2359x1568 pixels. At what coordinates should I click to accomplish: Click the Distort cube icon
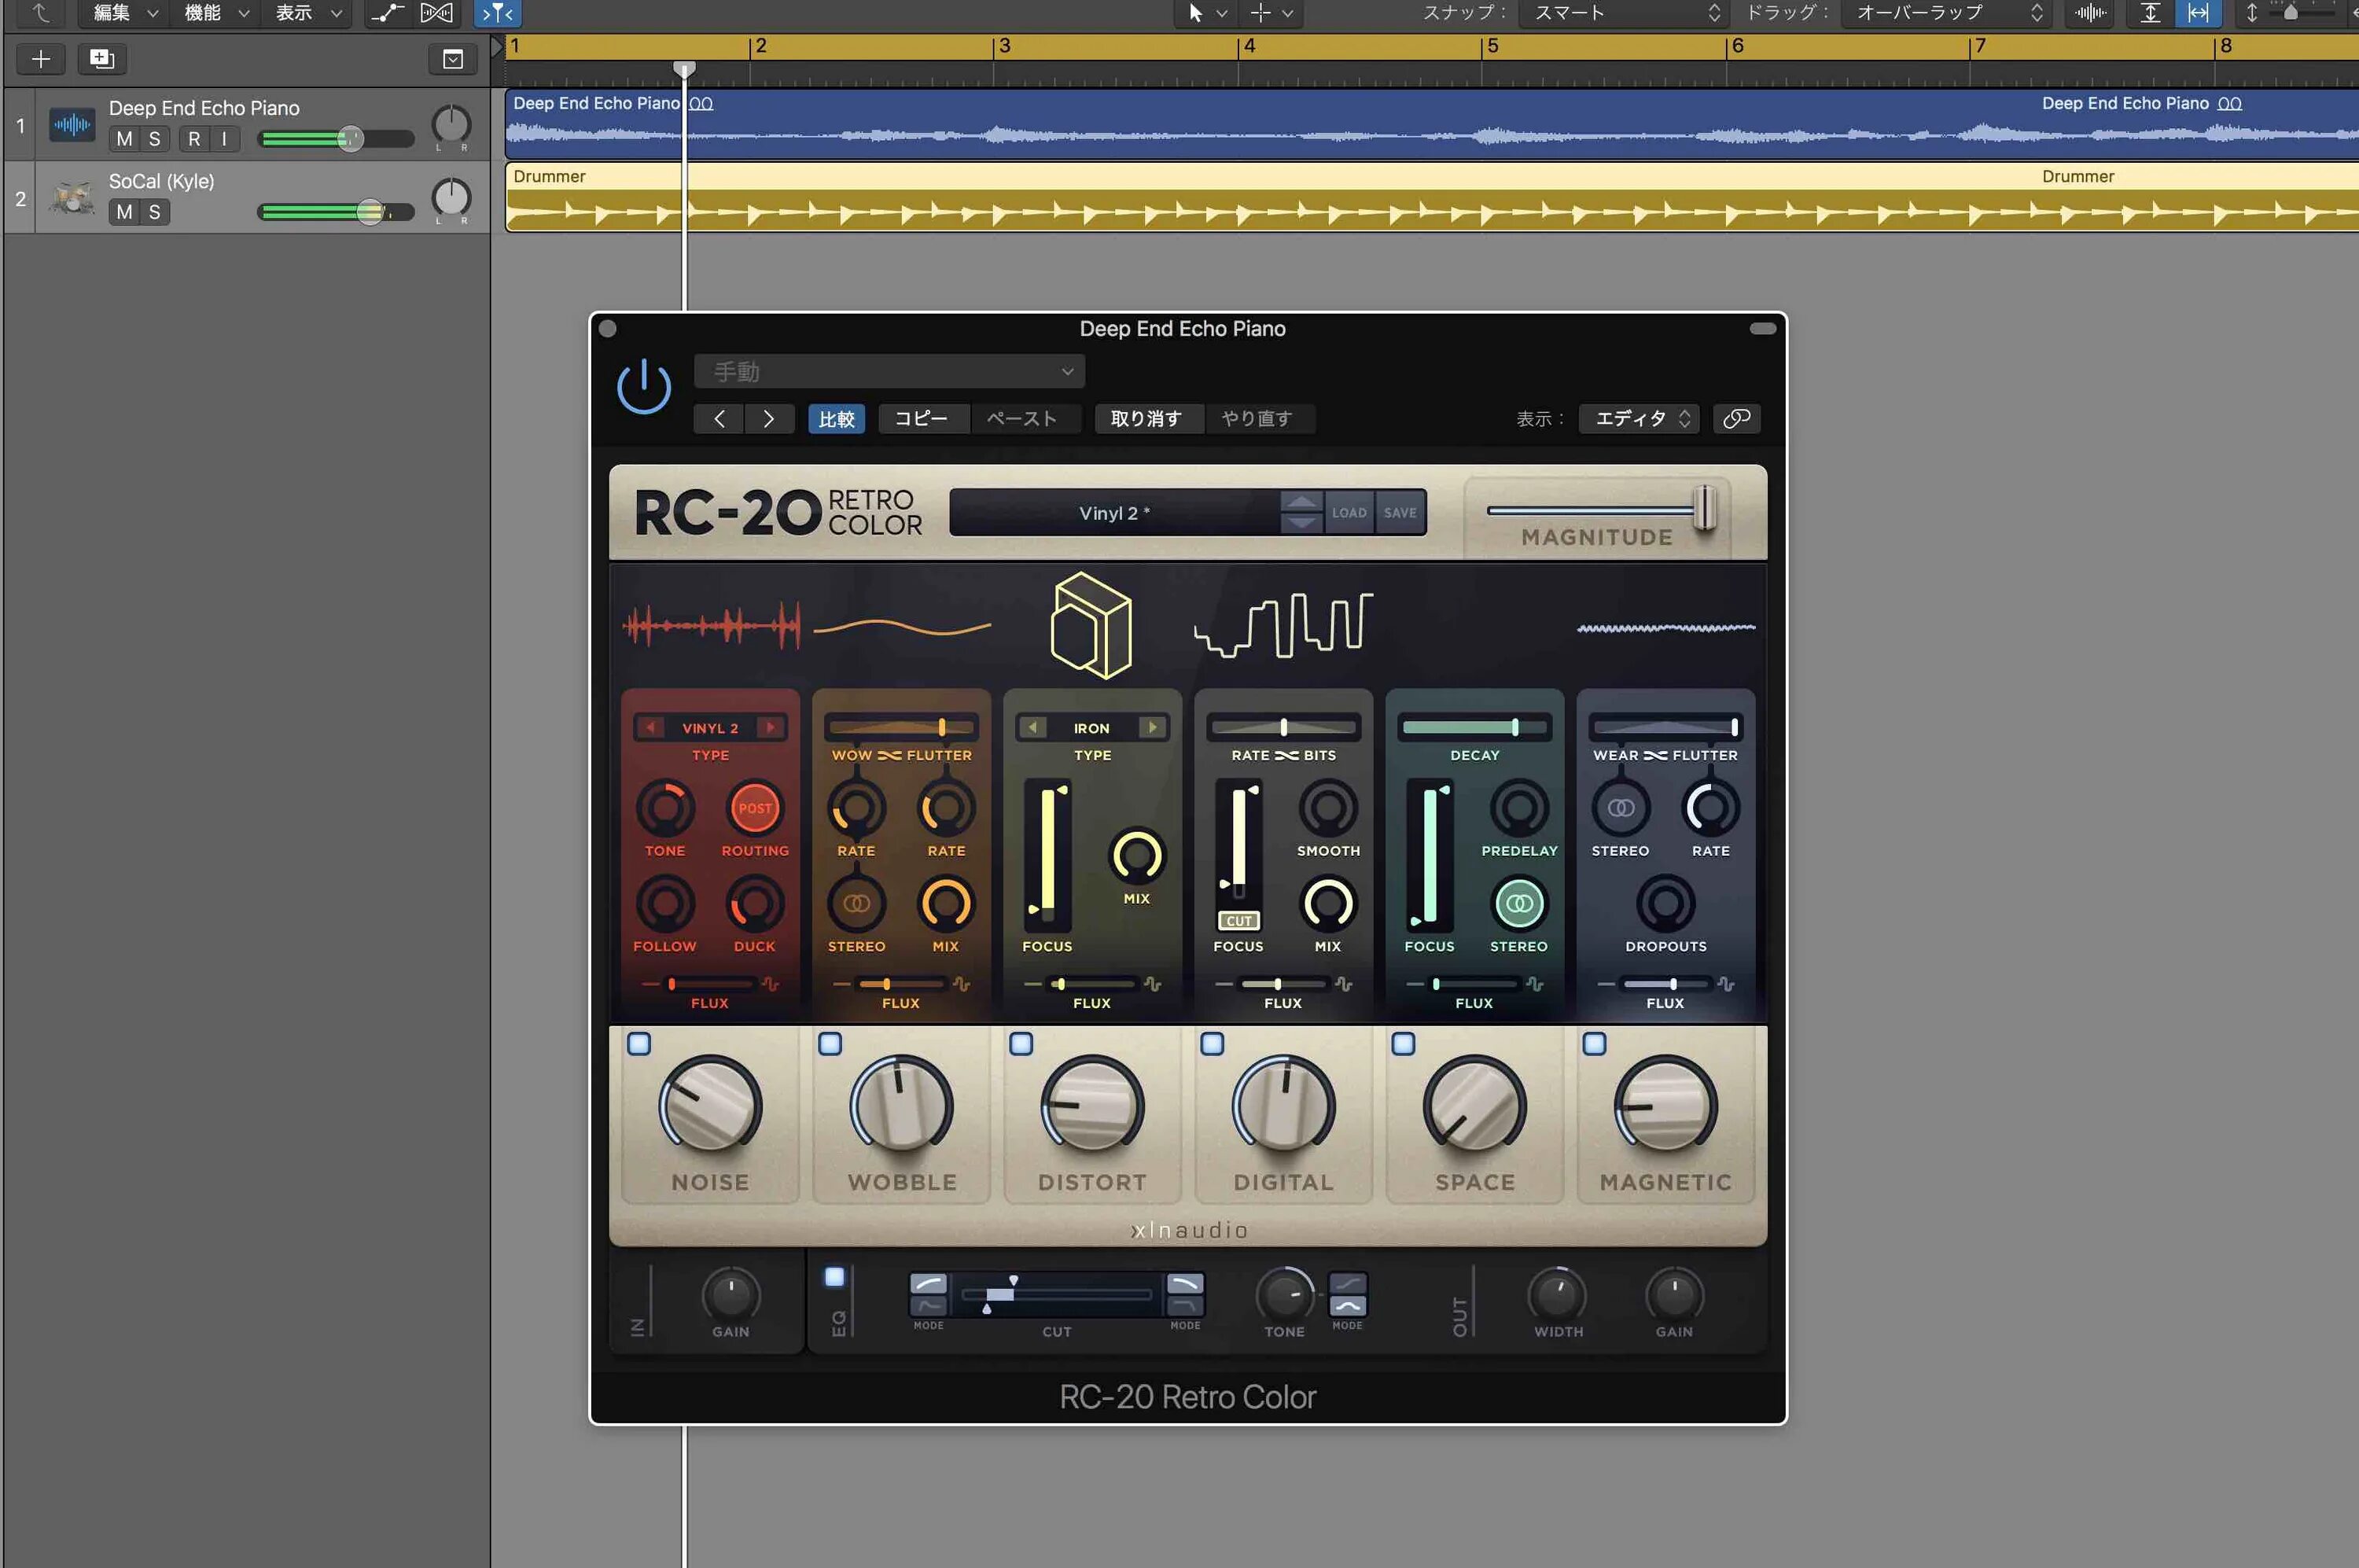pyautogui.click(x=1091, y=625)
